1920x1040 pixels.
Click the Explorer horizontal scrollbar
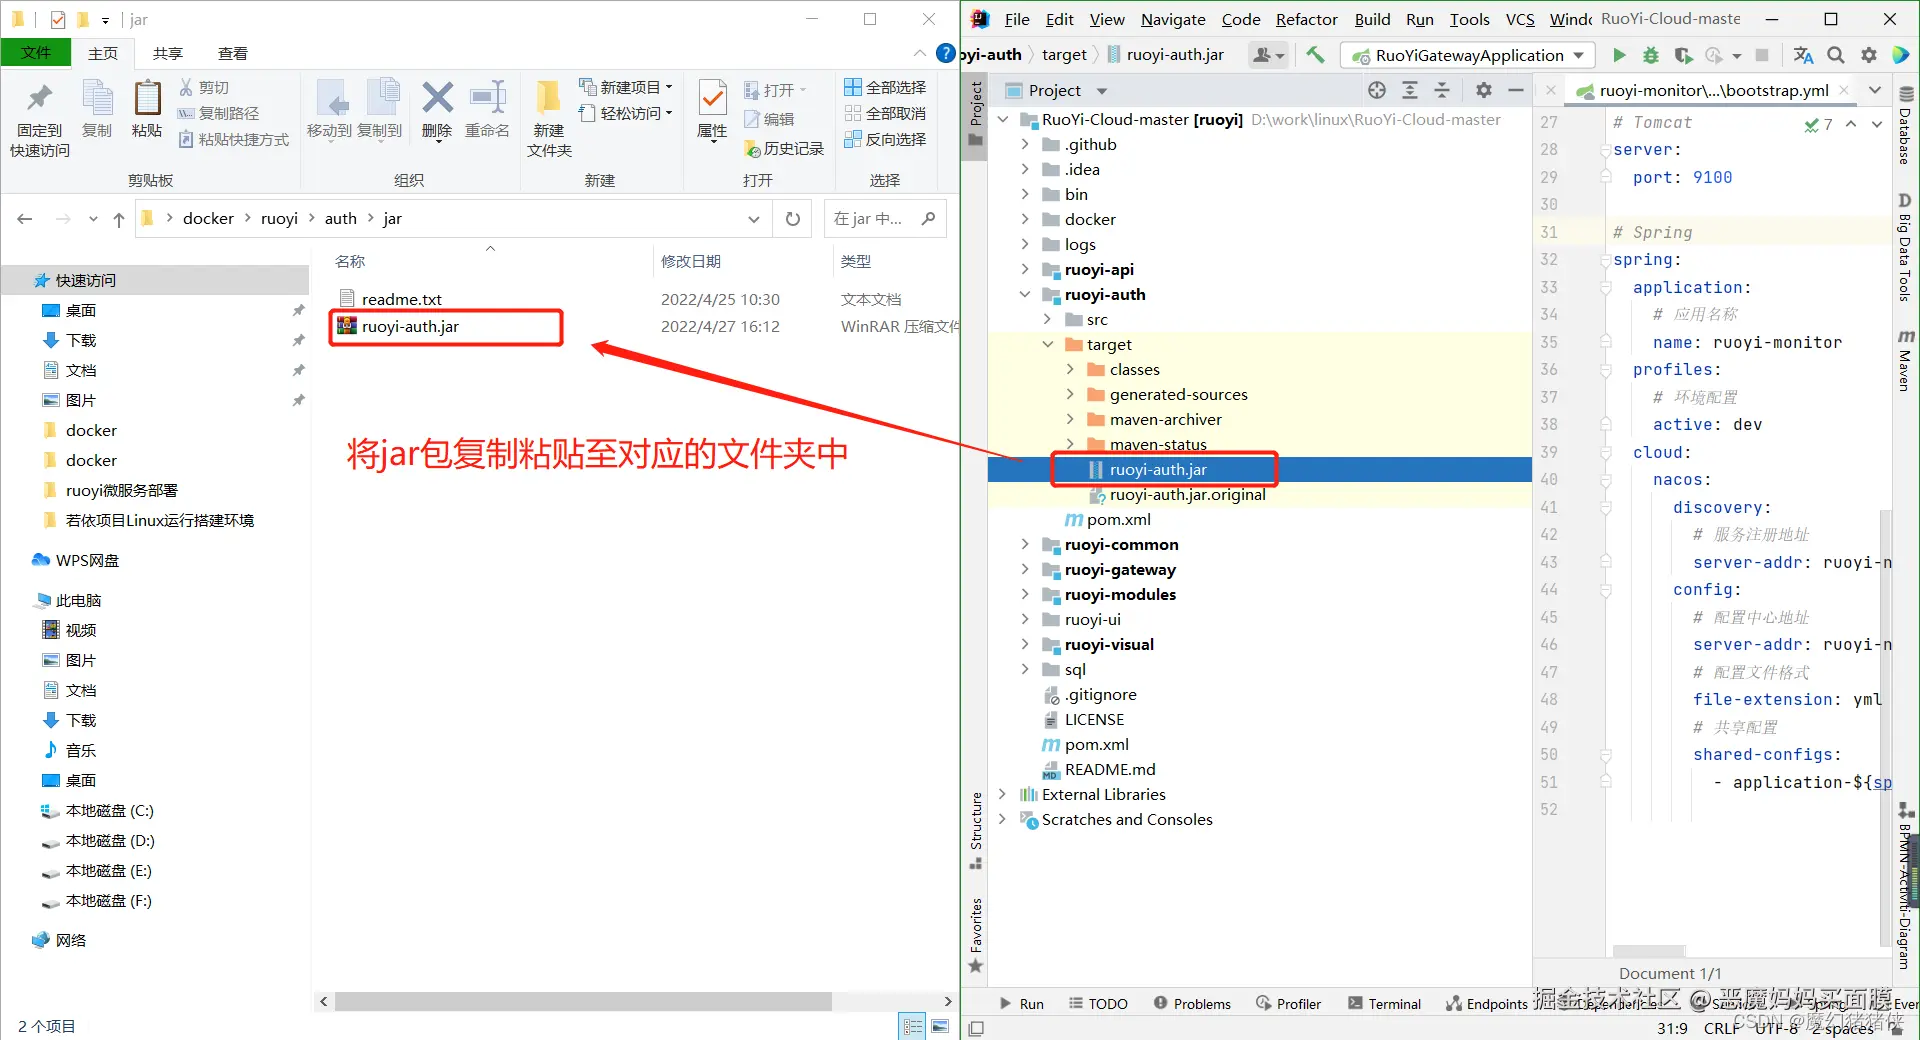click(x=583, y=1001)
